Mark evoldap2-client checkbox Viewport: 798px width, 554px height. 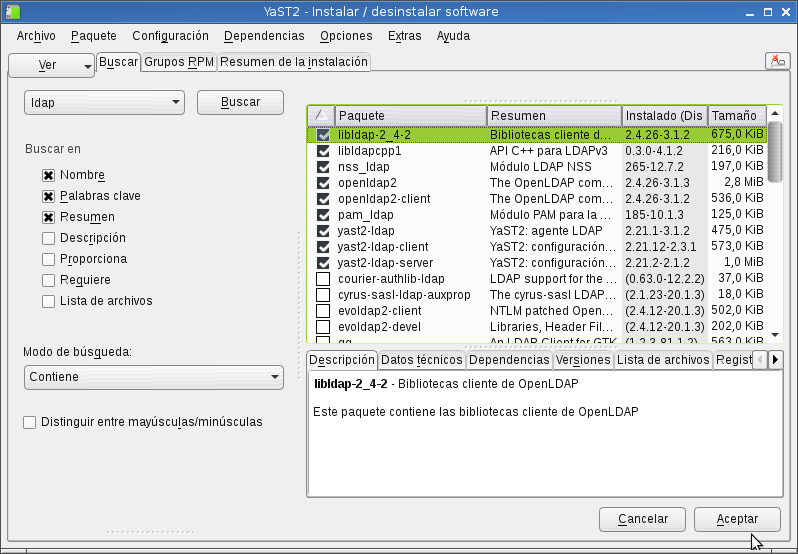coord(323,311)
